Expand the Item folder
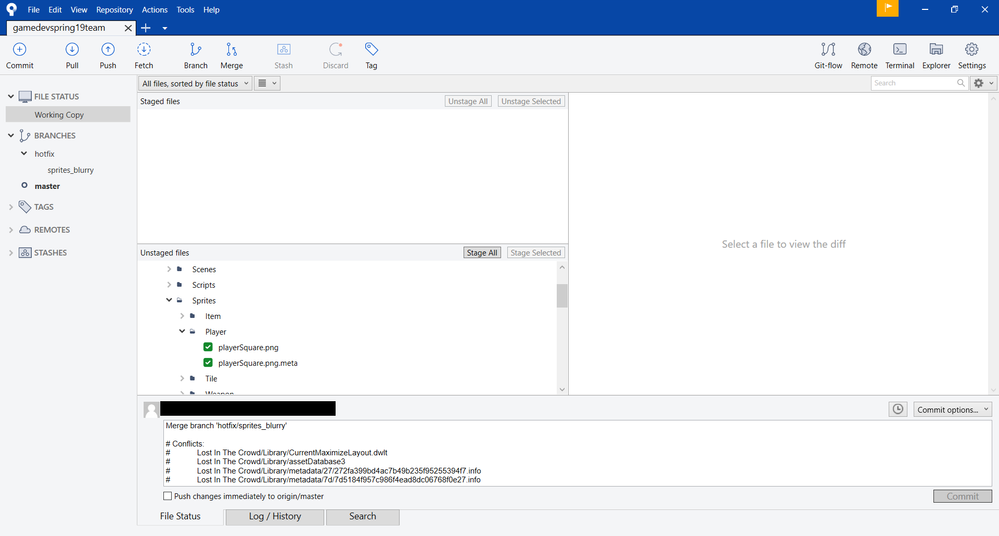 182,315
